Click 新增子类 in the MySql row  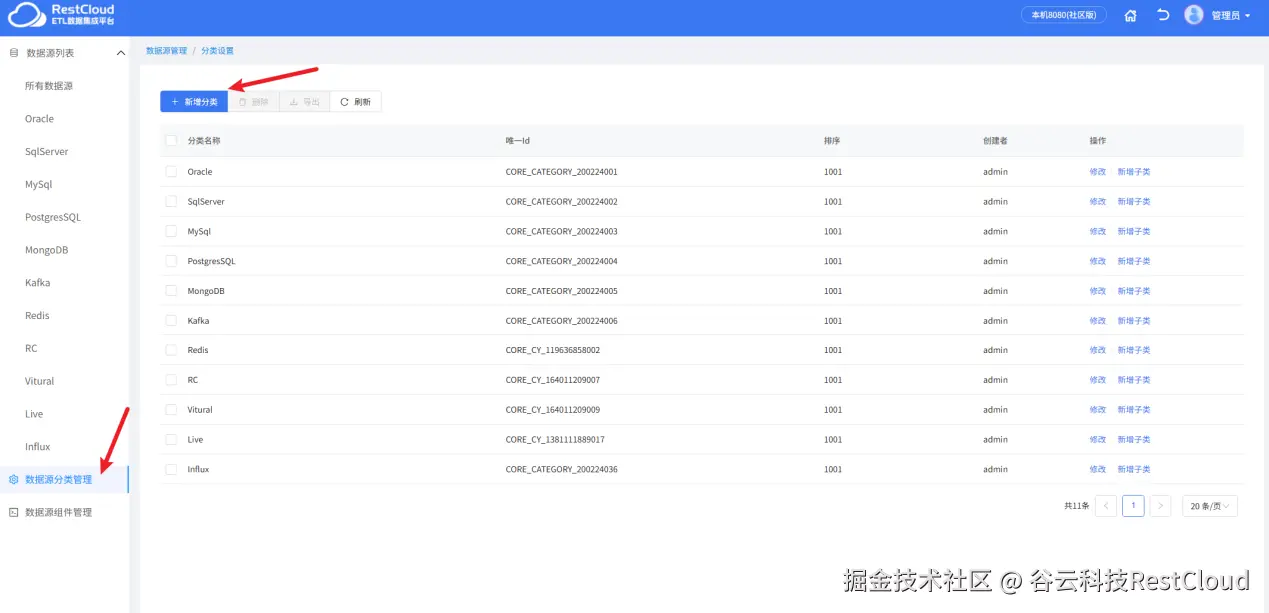click(x=1134, y=231)
